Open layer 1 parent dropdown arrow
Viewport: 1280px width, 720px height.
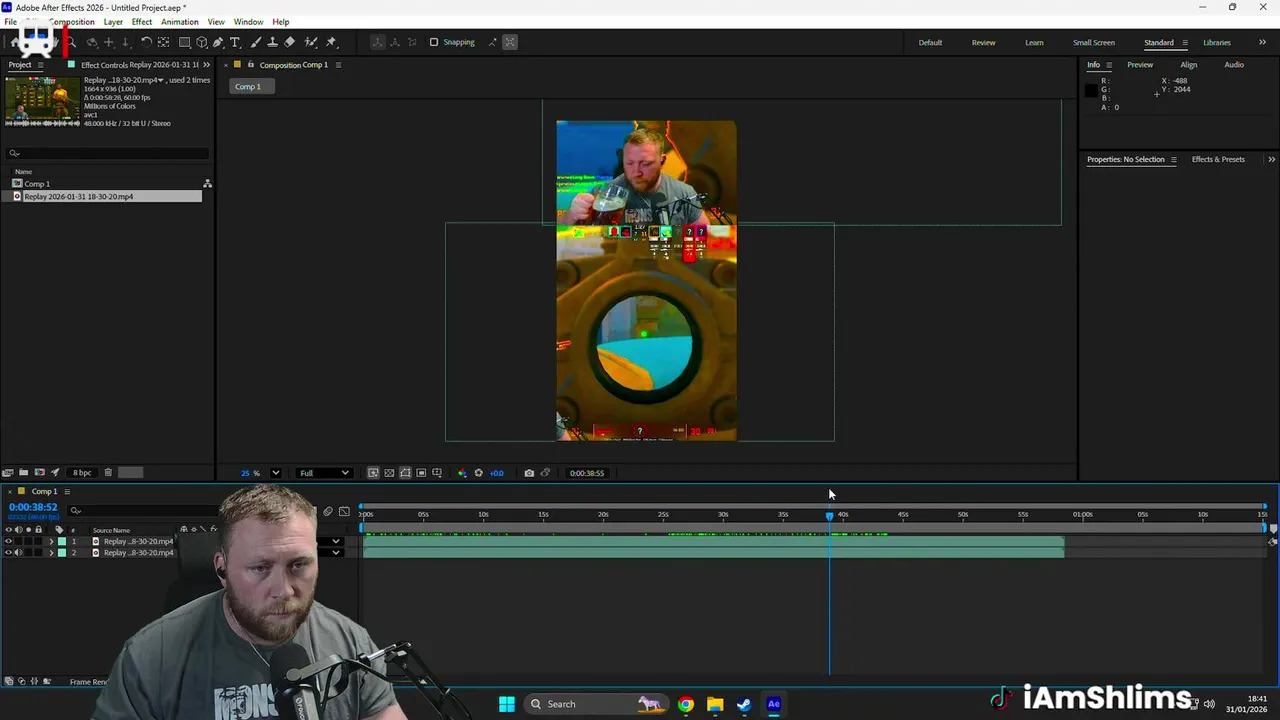(x=336, y=541)
